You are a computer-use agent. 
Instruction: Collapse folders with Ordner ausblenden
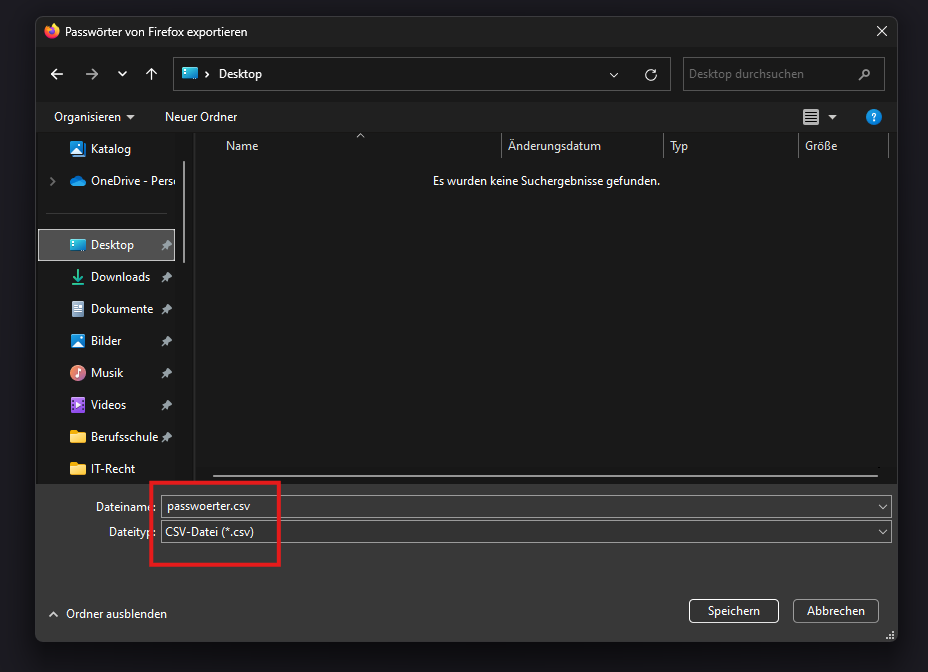tap(108, 614)
